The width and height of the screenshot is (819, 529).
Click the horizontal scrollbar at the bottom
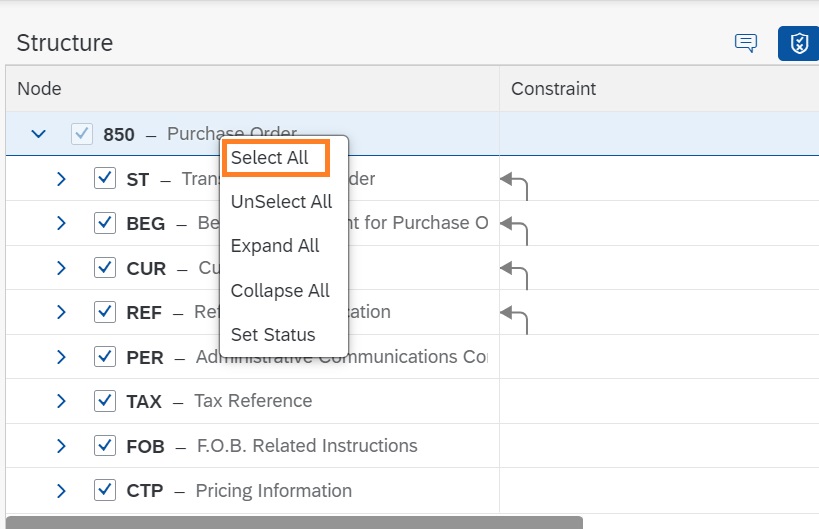[x=294, y=522]
